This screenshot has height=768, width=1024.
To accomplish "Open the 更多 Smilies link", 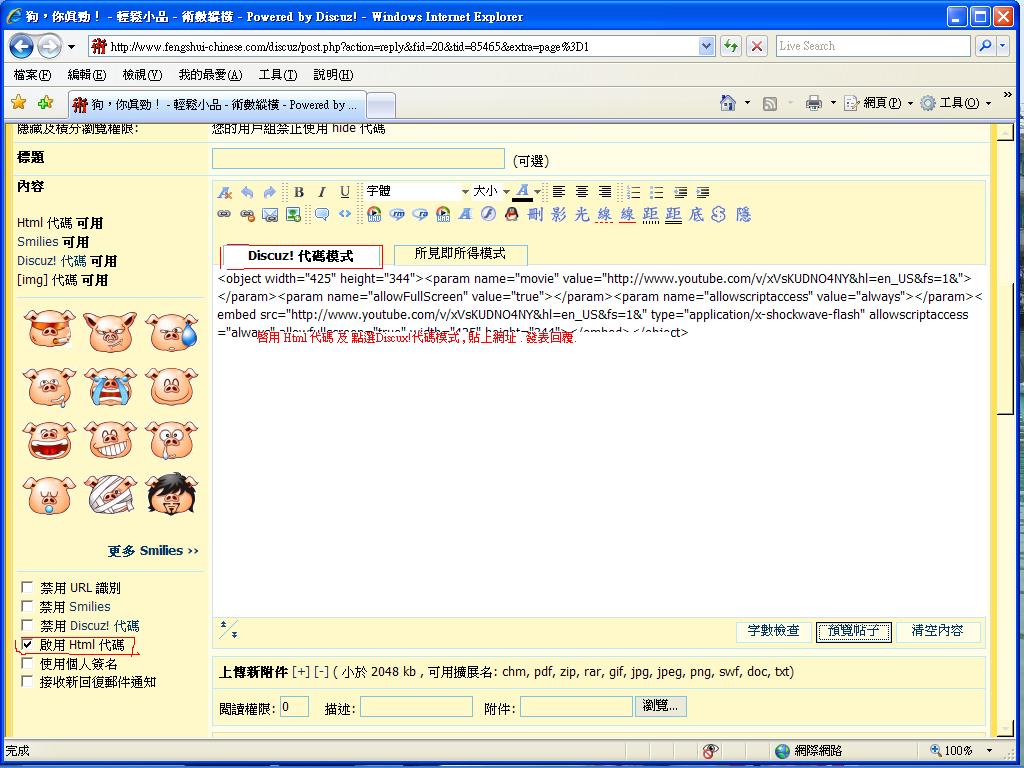I will [x=153, y=551].
